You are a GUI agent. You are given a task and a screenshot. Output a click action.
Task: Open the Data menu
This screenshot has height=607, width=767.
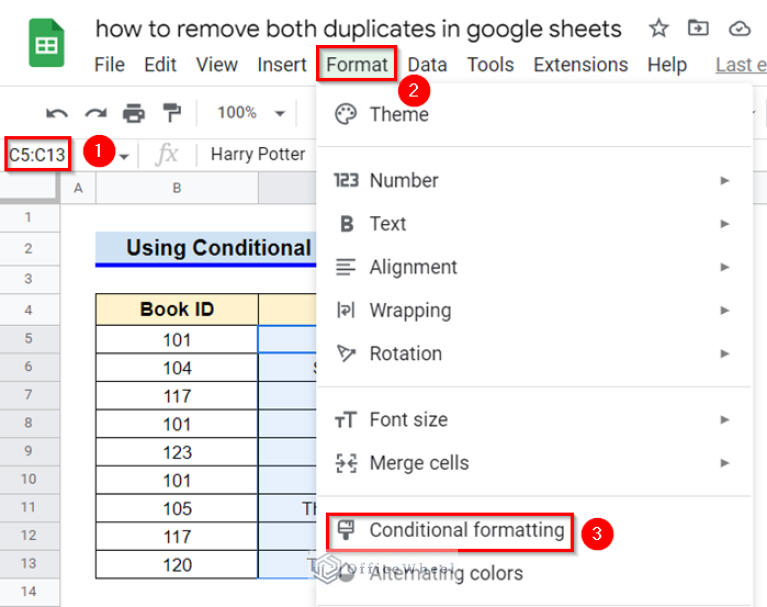click(427, 65)
